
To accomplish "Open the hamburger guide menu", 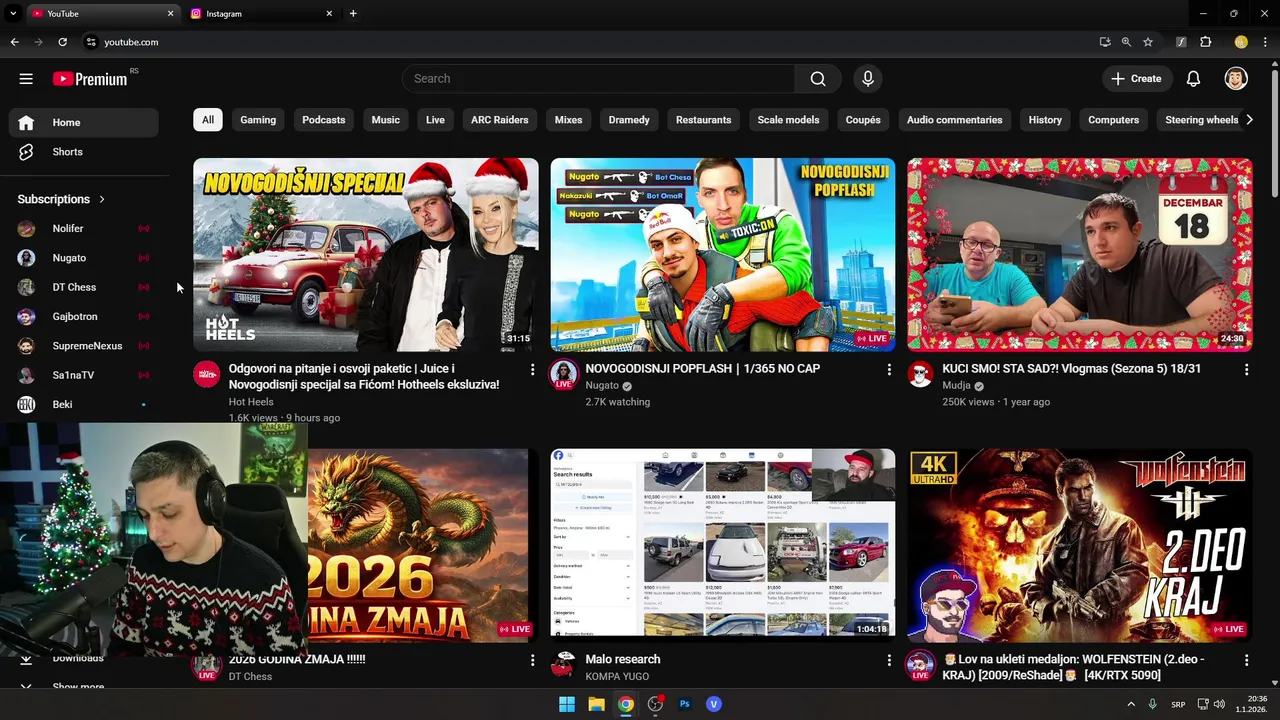I will [26, 79].
